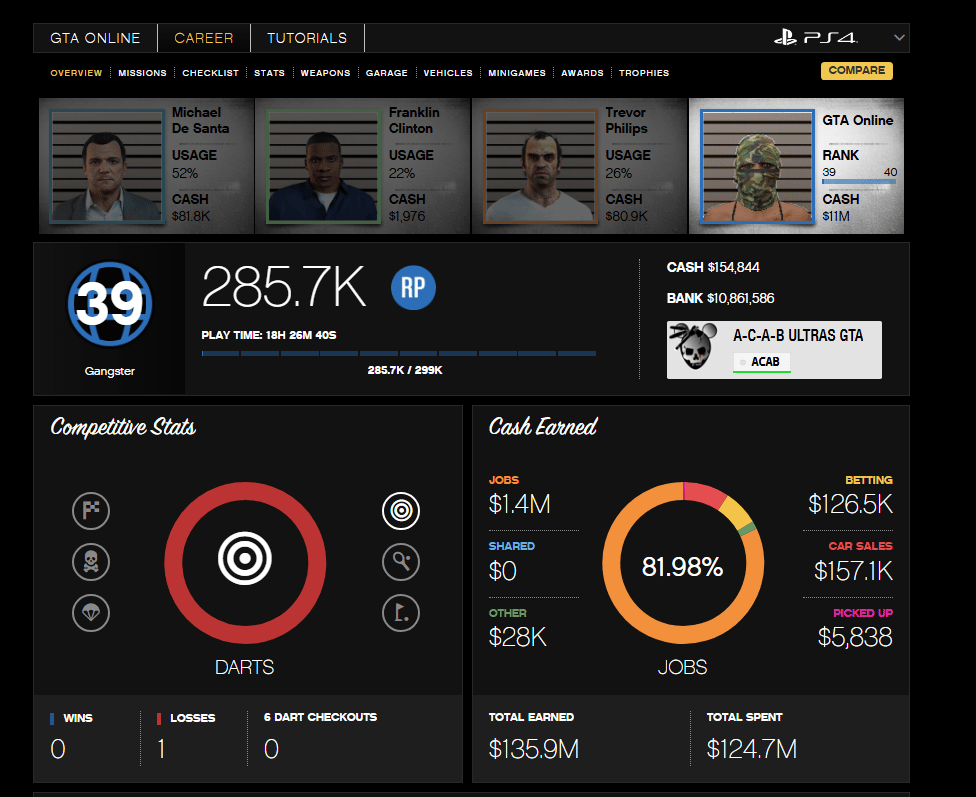The width and height of the screenshot is (976, 797).
Task: Click the 6 DART CHECKOUTS stat
Action: 320,738
